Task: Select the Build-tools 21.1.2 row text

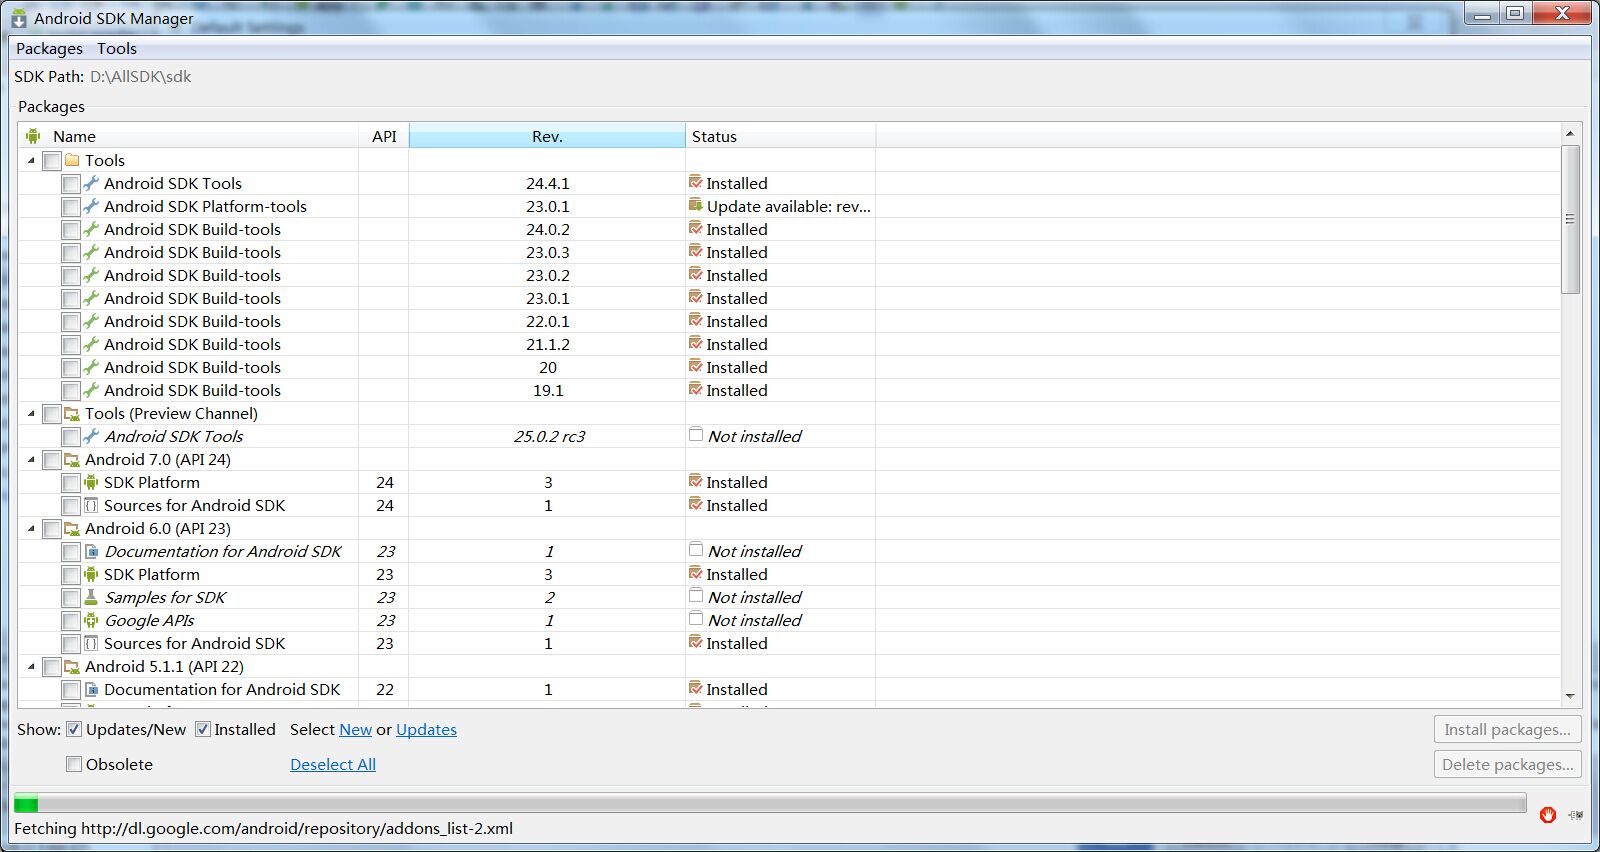Action: click(192, 344)
